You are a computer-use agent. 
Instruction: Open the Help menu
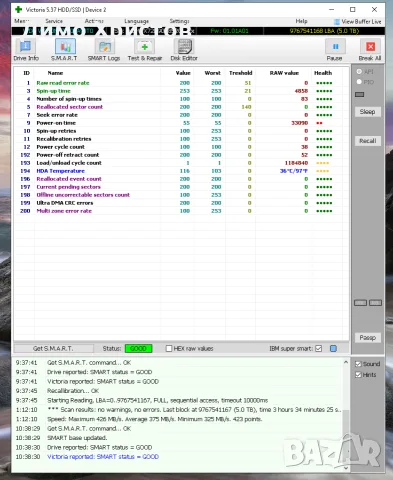click(x=302, y=21)
